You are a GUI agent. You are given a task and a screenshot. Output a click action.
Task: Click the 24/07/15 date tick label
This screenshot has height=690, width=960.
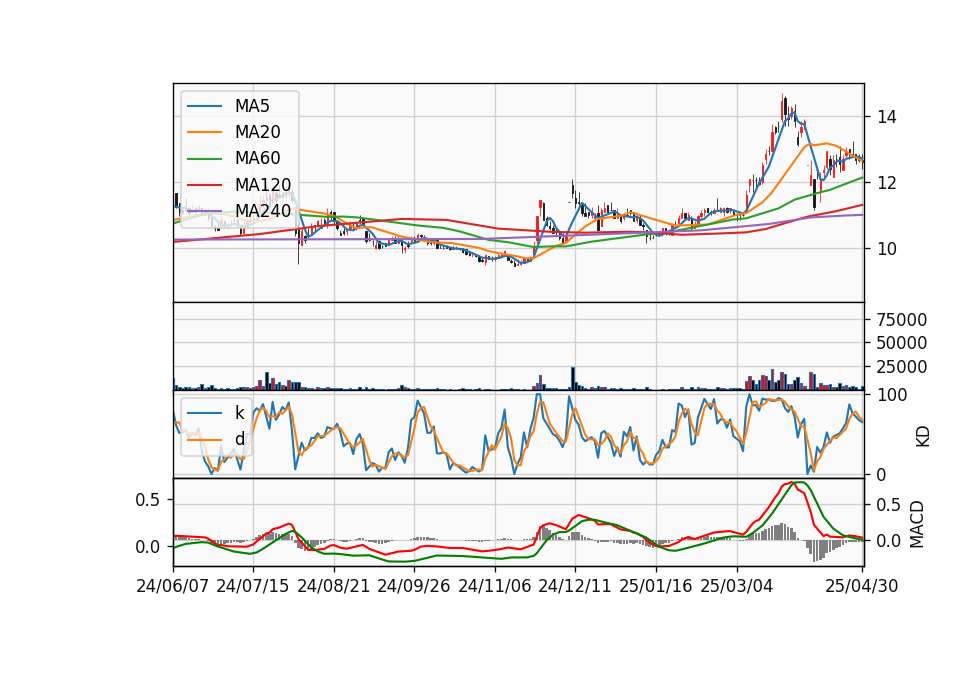[253, 586]
